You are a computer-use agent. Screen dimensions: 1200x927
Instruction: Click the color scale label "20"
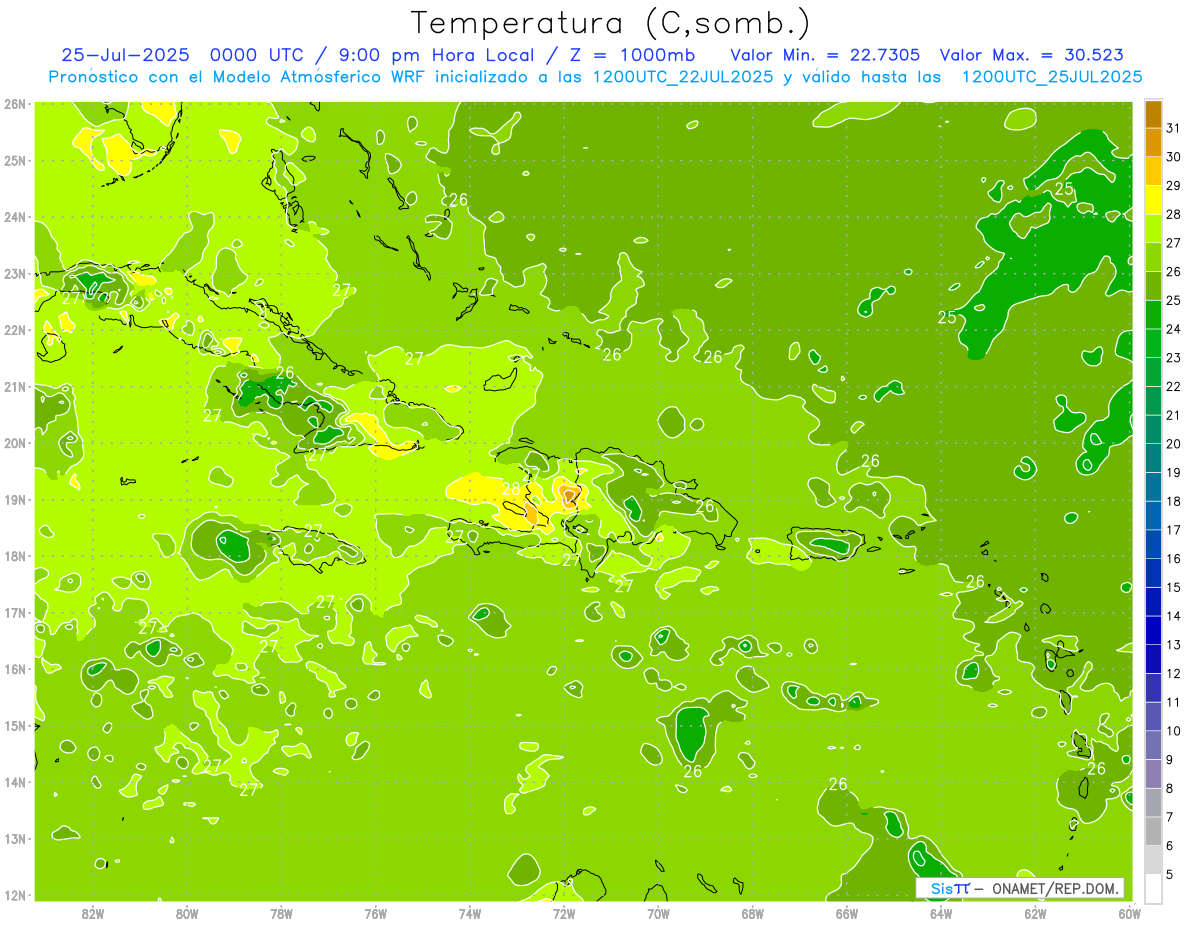tap(1174, 444)
